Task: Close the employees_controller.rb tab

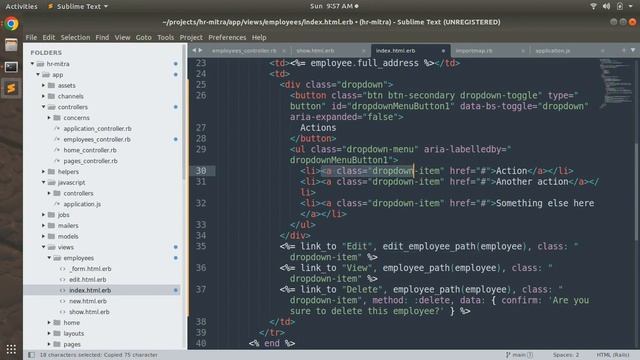Action: [x=284, y=51]
